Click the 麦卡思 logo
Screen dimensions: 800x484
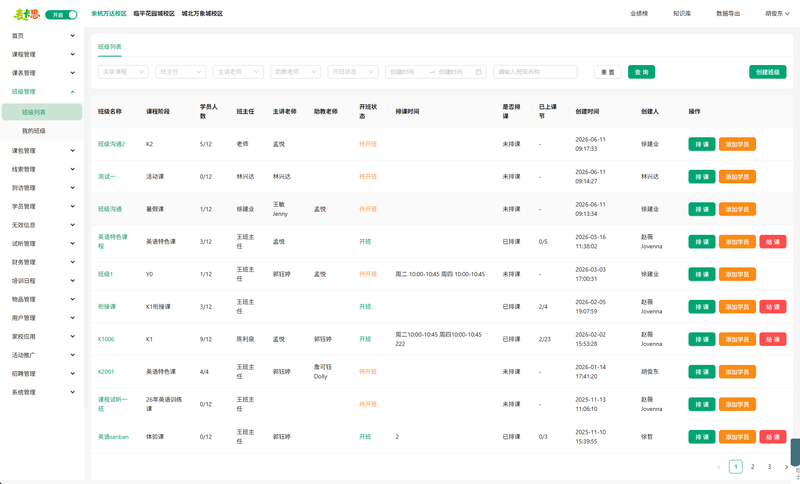click(x=27, y=14)
